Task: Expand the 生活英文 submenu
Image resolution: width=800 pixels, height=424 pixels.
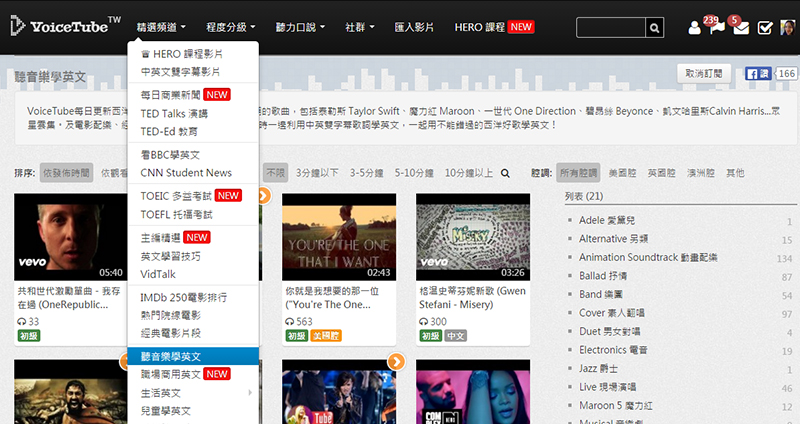Action: (x=192, y=392)
